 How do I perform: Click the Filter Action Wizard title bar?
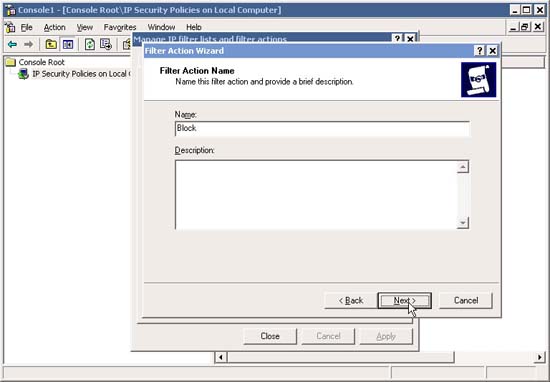pyautogui.click(x=309, y=51)
